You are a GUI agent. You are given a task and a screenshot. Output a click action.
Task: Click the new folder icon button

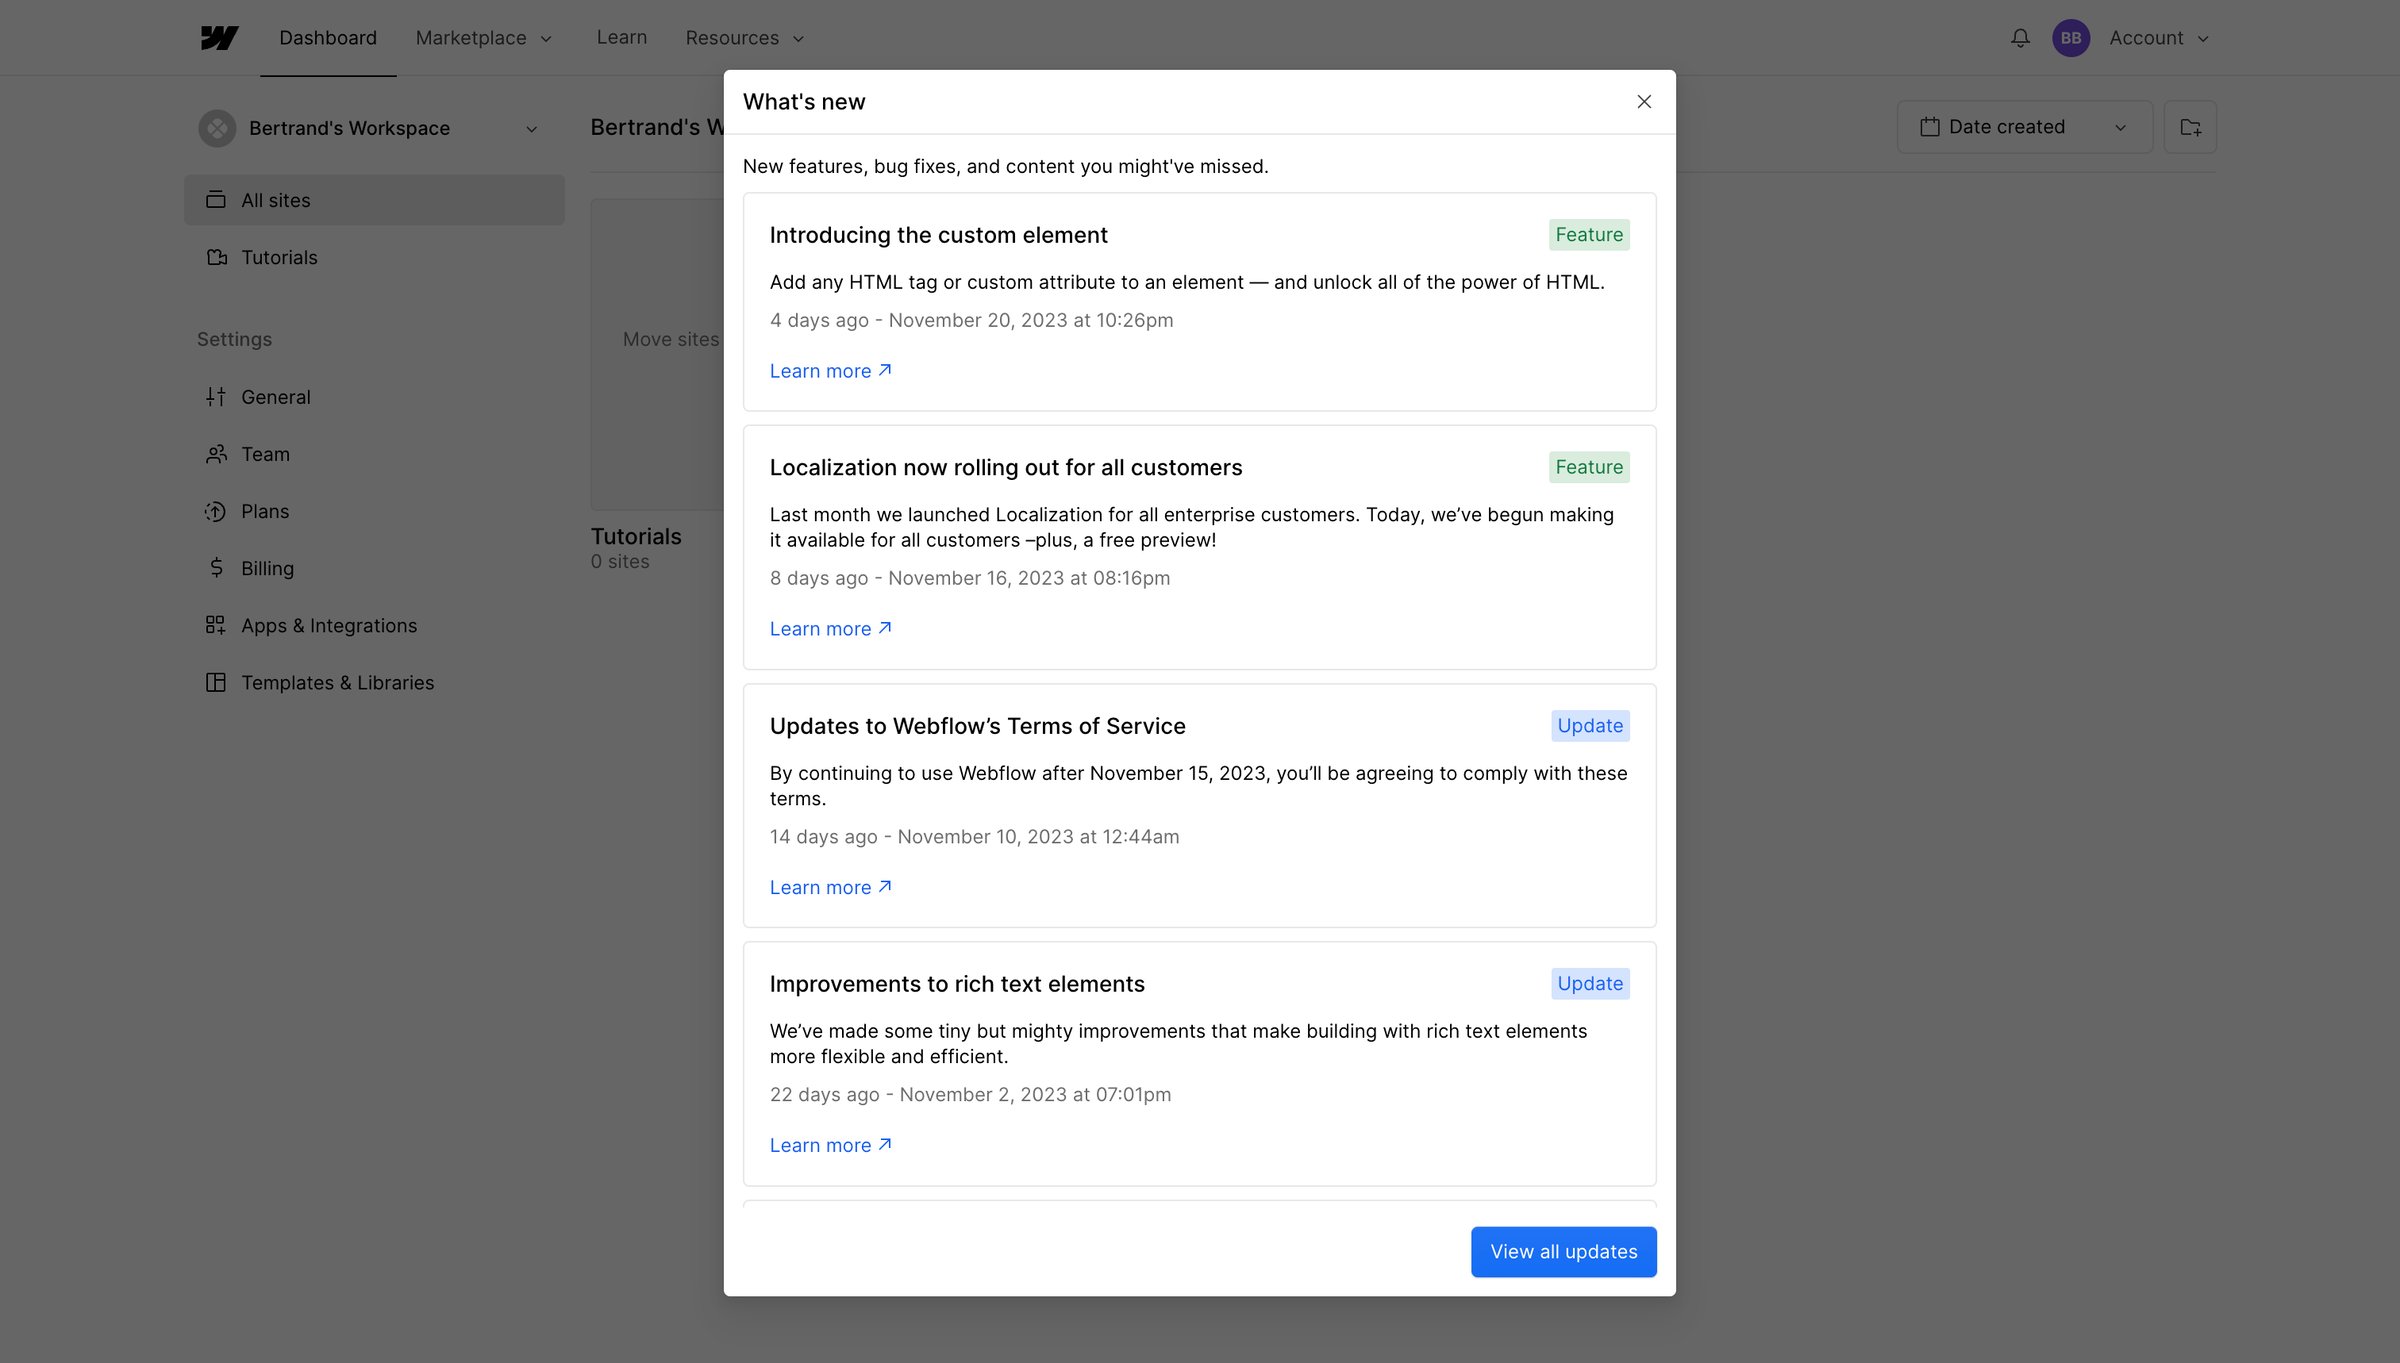2190,127
